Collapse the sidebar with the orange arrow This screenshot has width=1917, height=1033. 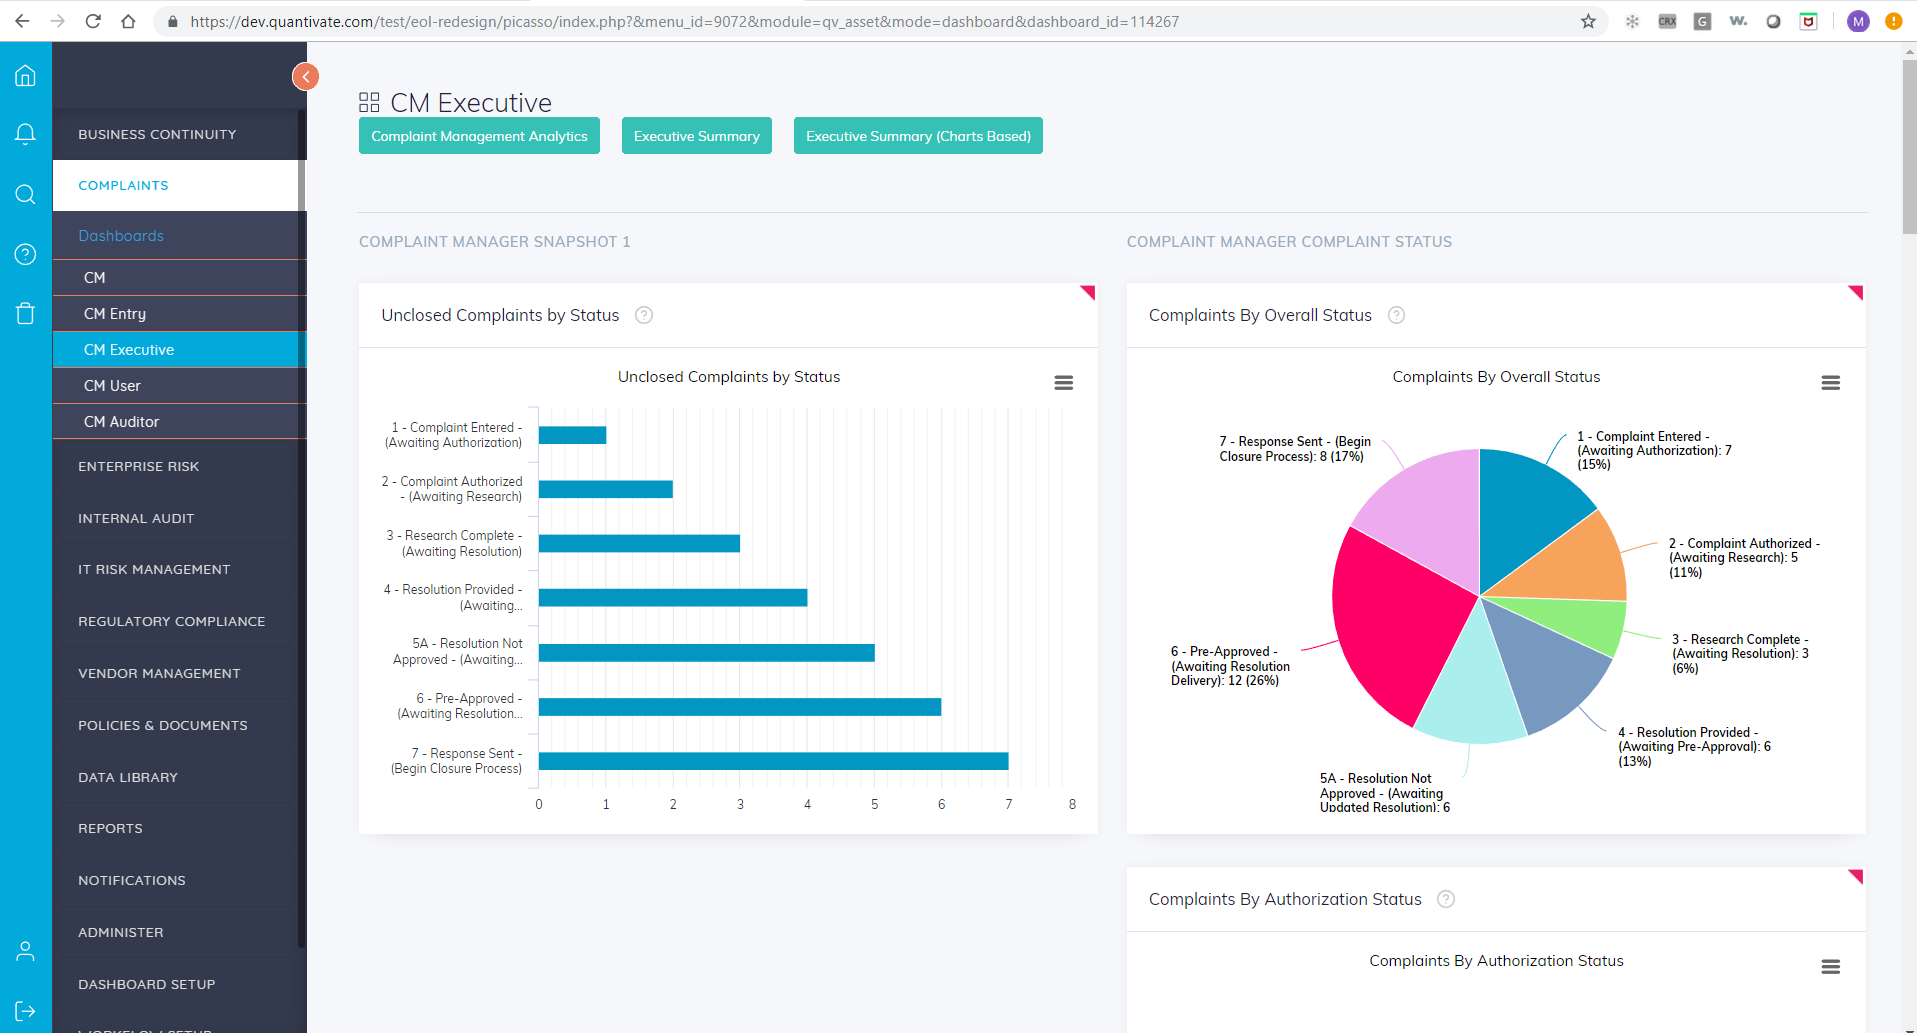pyautogui.click(x=305, y=76)
